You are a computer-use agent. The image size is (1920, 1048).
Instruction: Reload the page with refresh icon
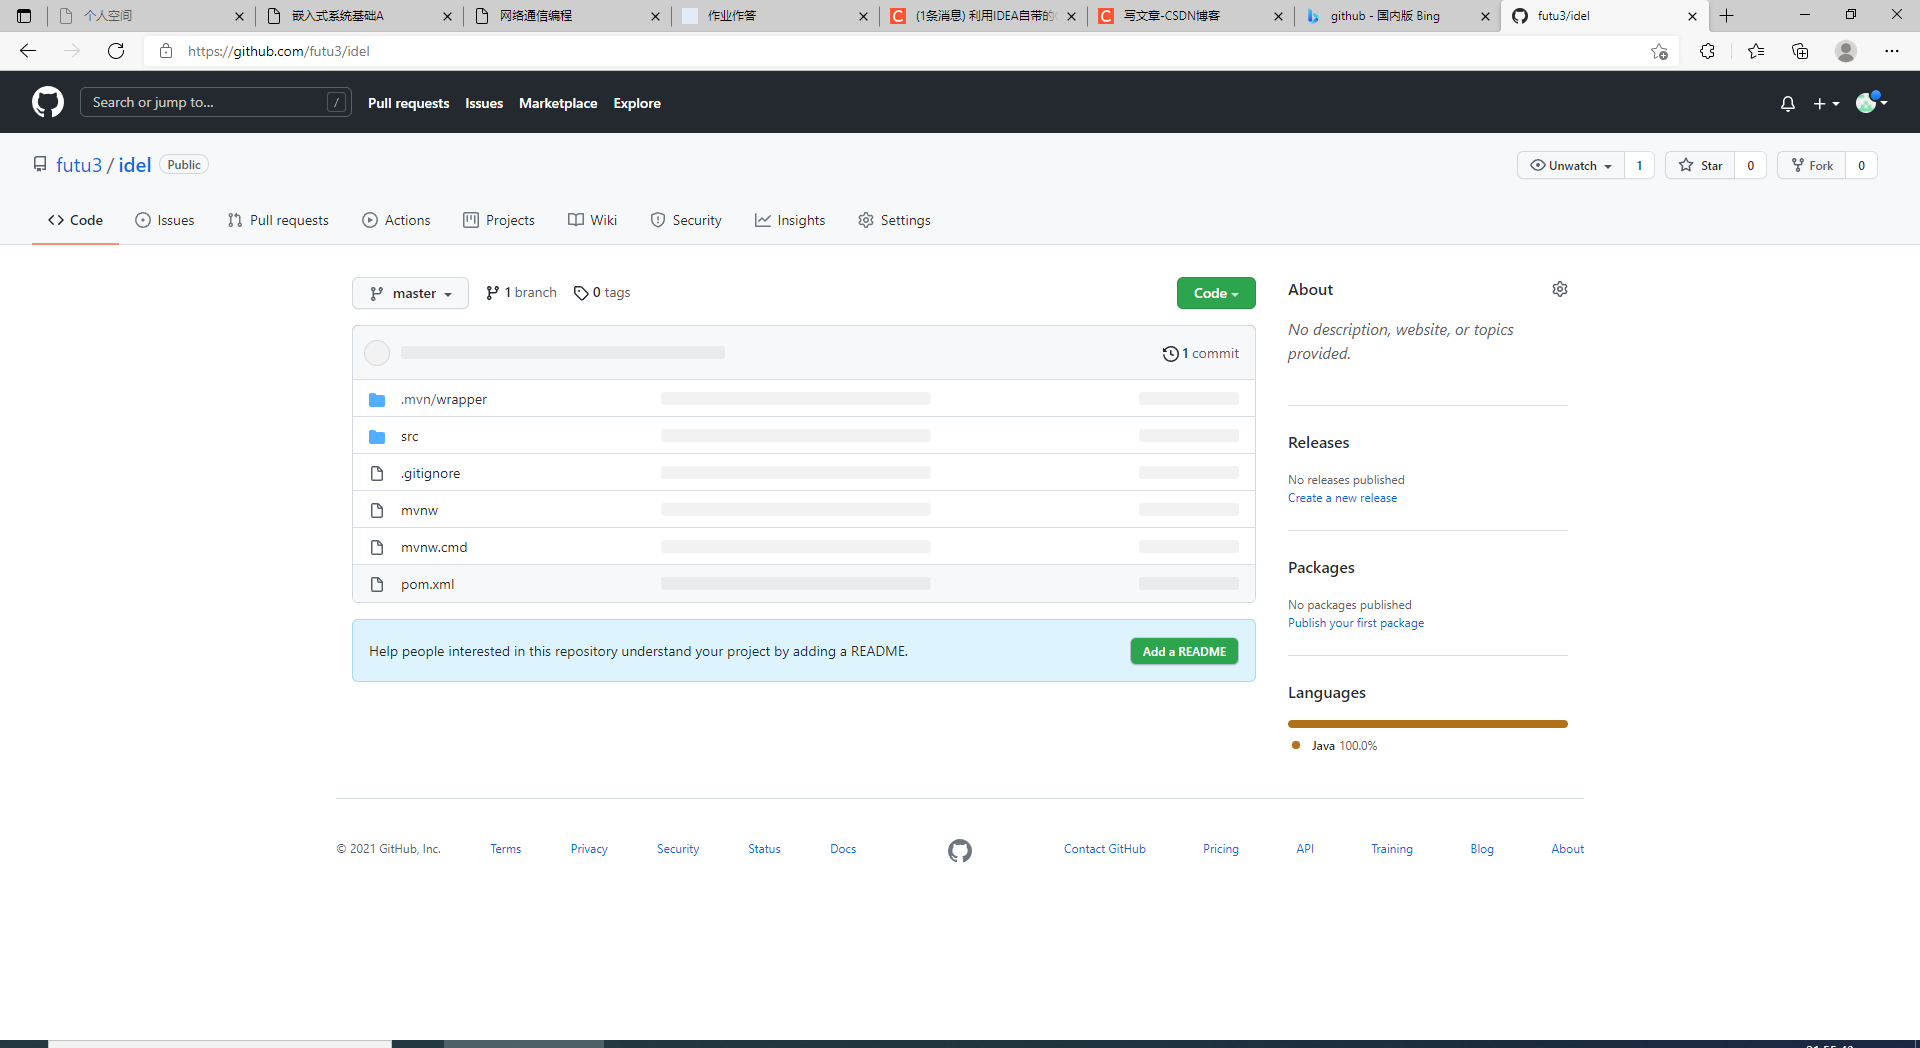116,51
